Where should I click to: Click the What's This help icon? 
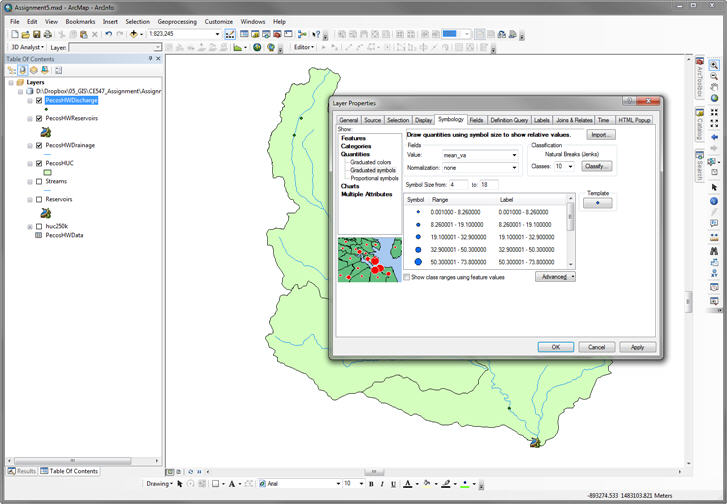(316, 34)
